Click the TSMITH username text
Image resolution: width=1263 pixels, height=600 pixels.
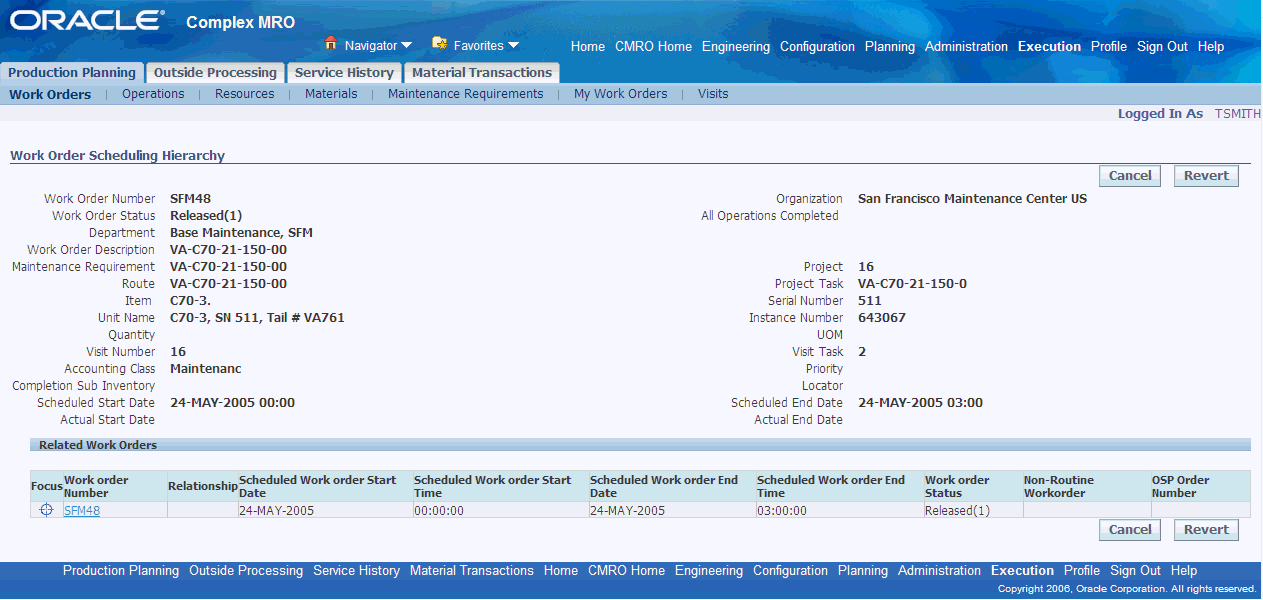coord(1238,114)
